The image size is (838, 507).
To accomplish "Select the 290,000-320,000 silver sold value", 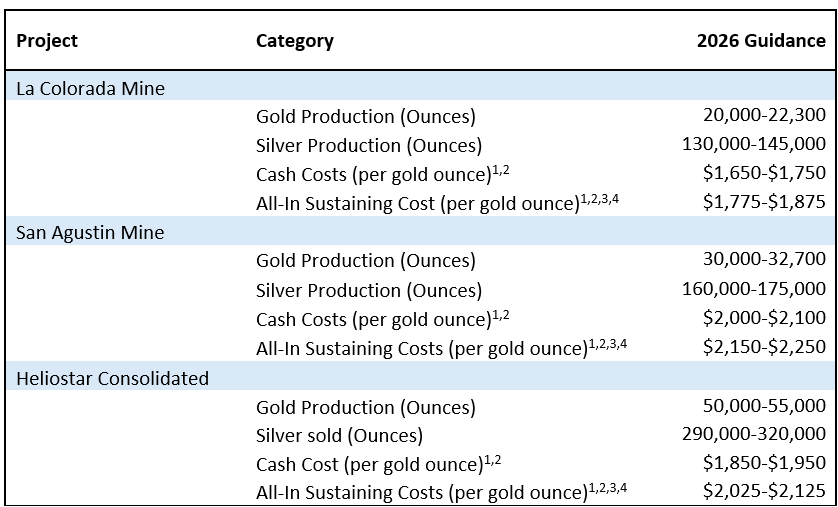I will click(754, 435).
